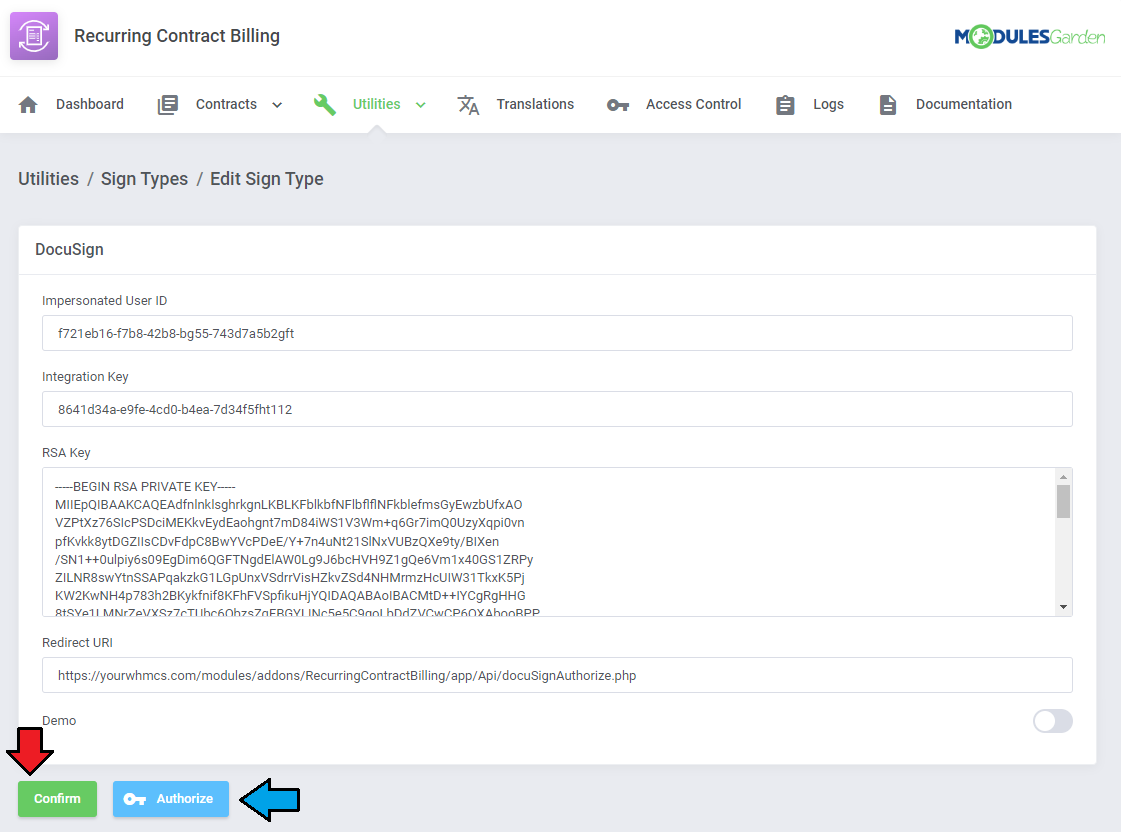Click the Integration Key label
The height and width of the screenshot is (832, 1121).
[x=85, y=377]
